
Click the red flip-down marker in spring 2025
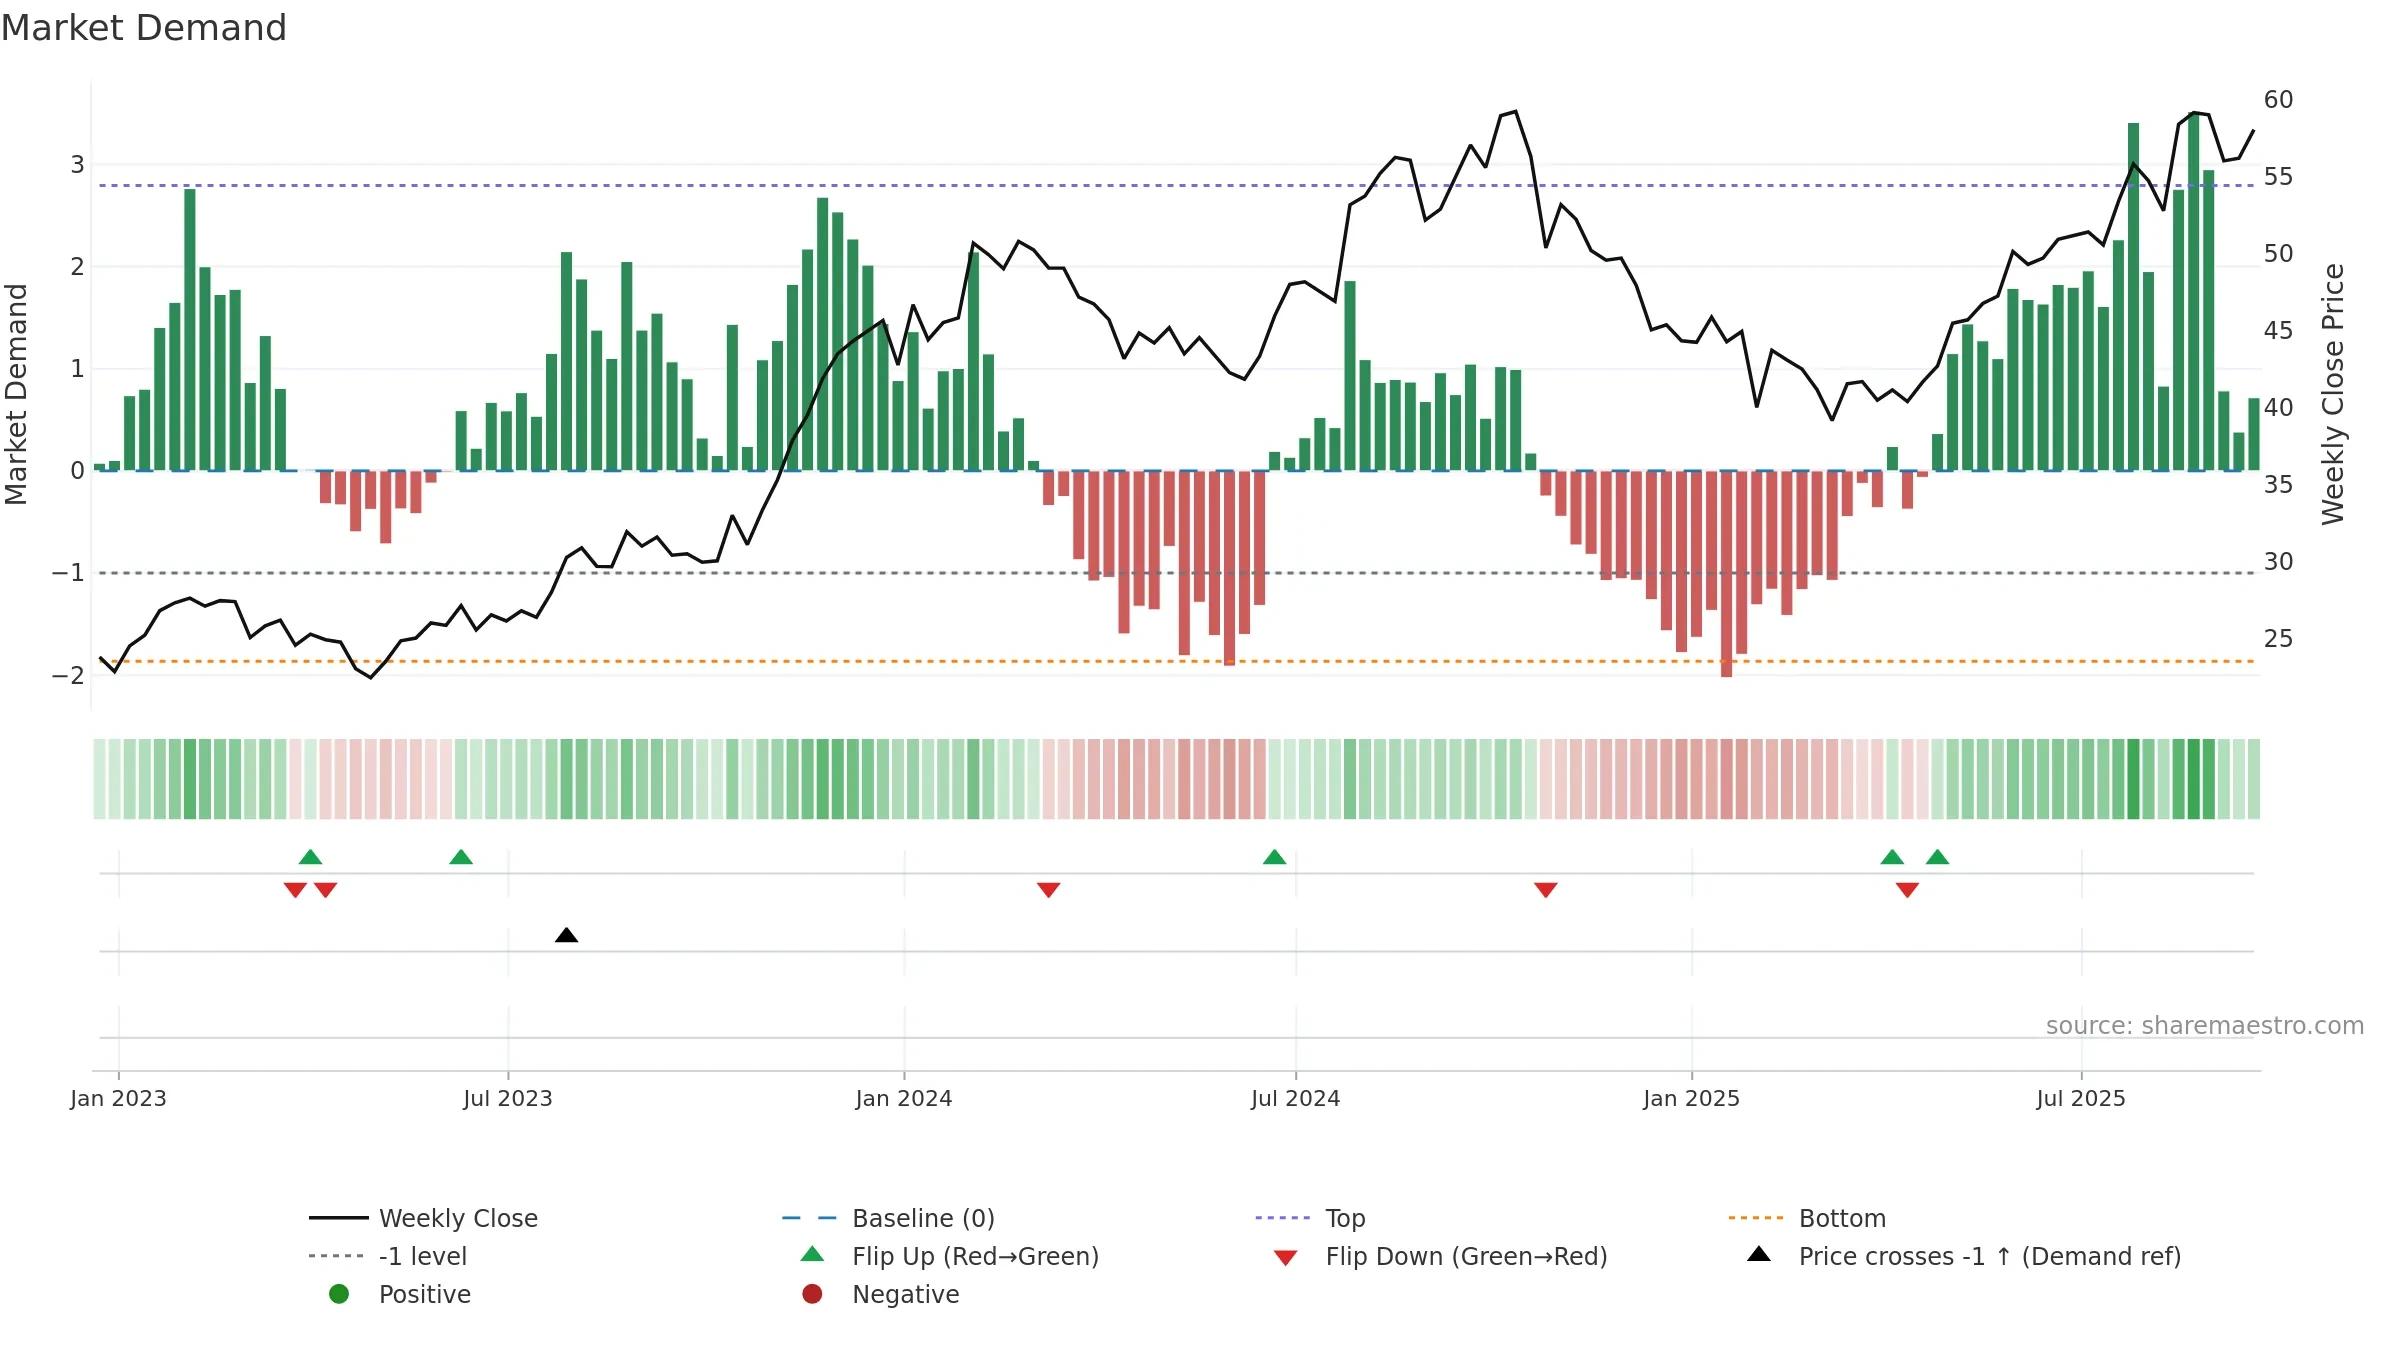click(x=1907, y=890)
